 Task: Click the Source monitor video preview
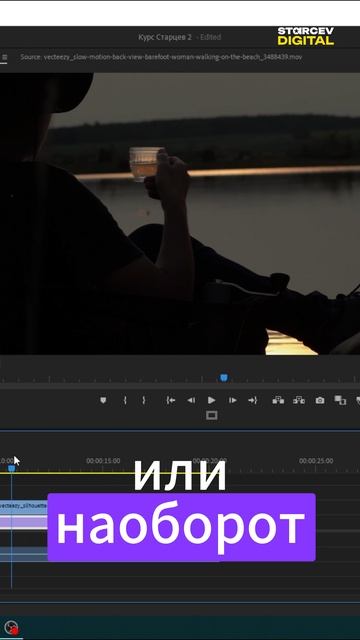click(180, 213)
